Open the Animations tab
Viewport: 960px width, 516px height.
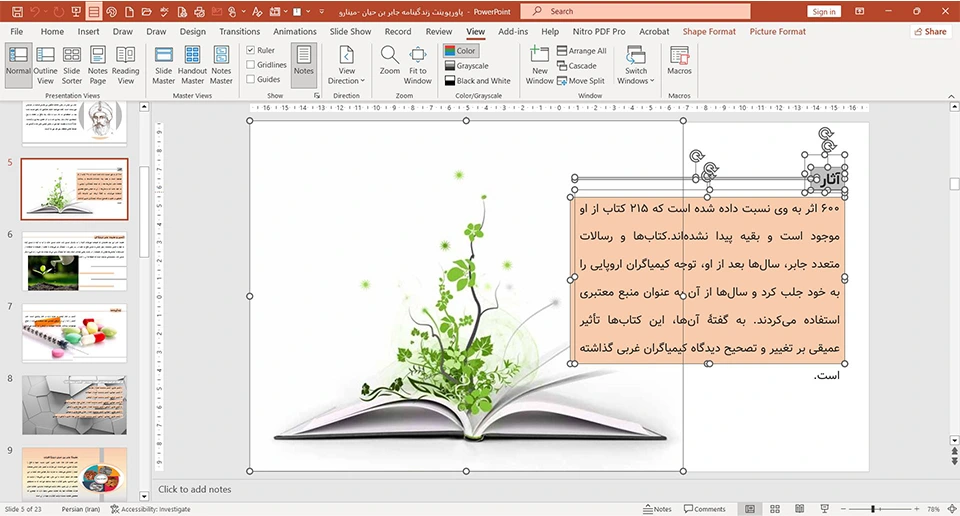pos(294,31)
